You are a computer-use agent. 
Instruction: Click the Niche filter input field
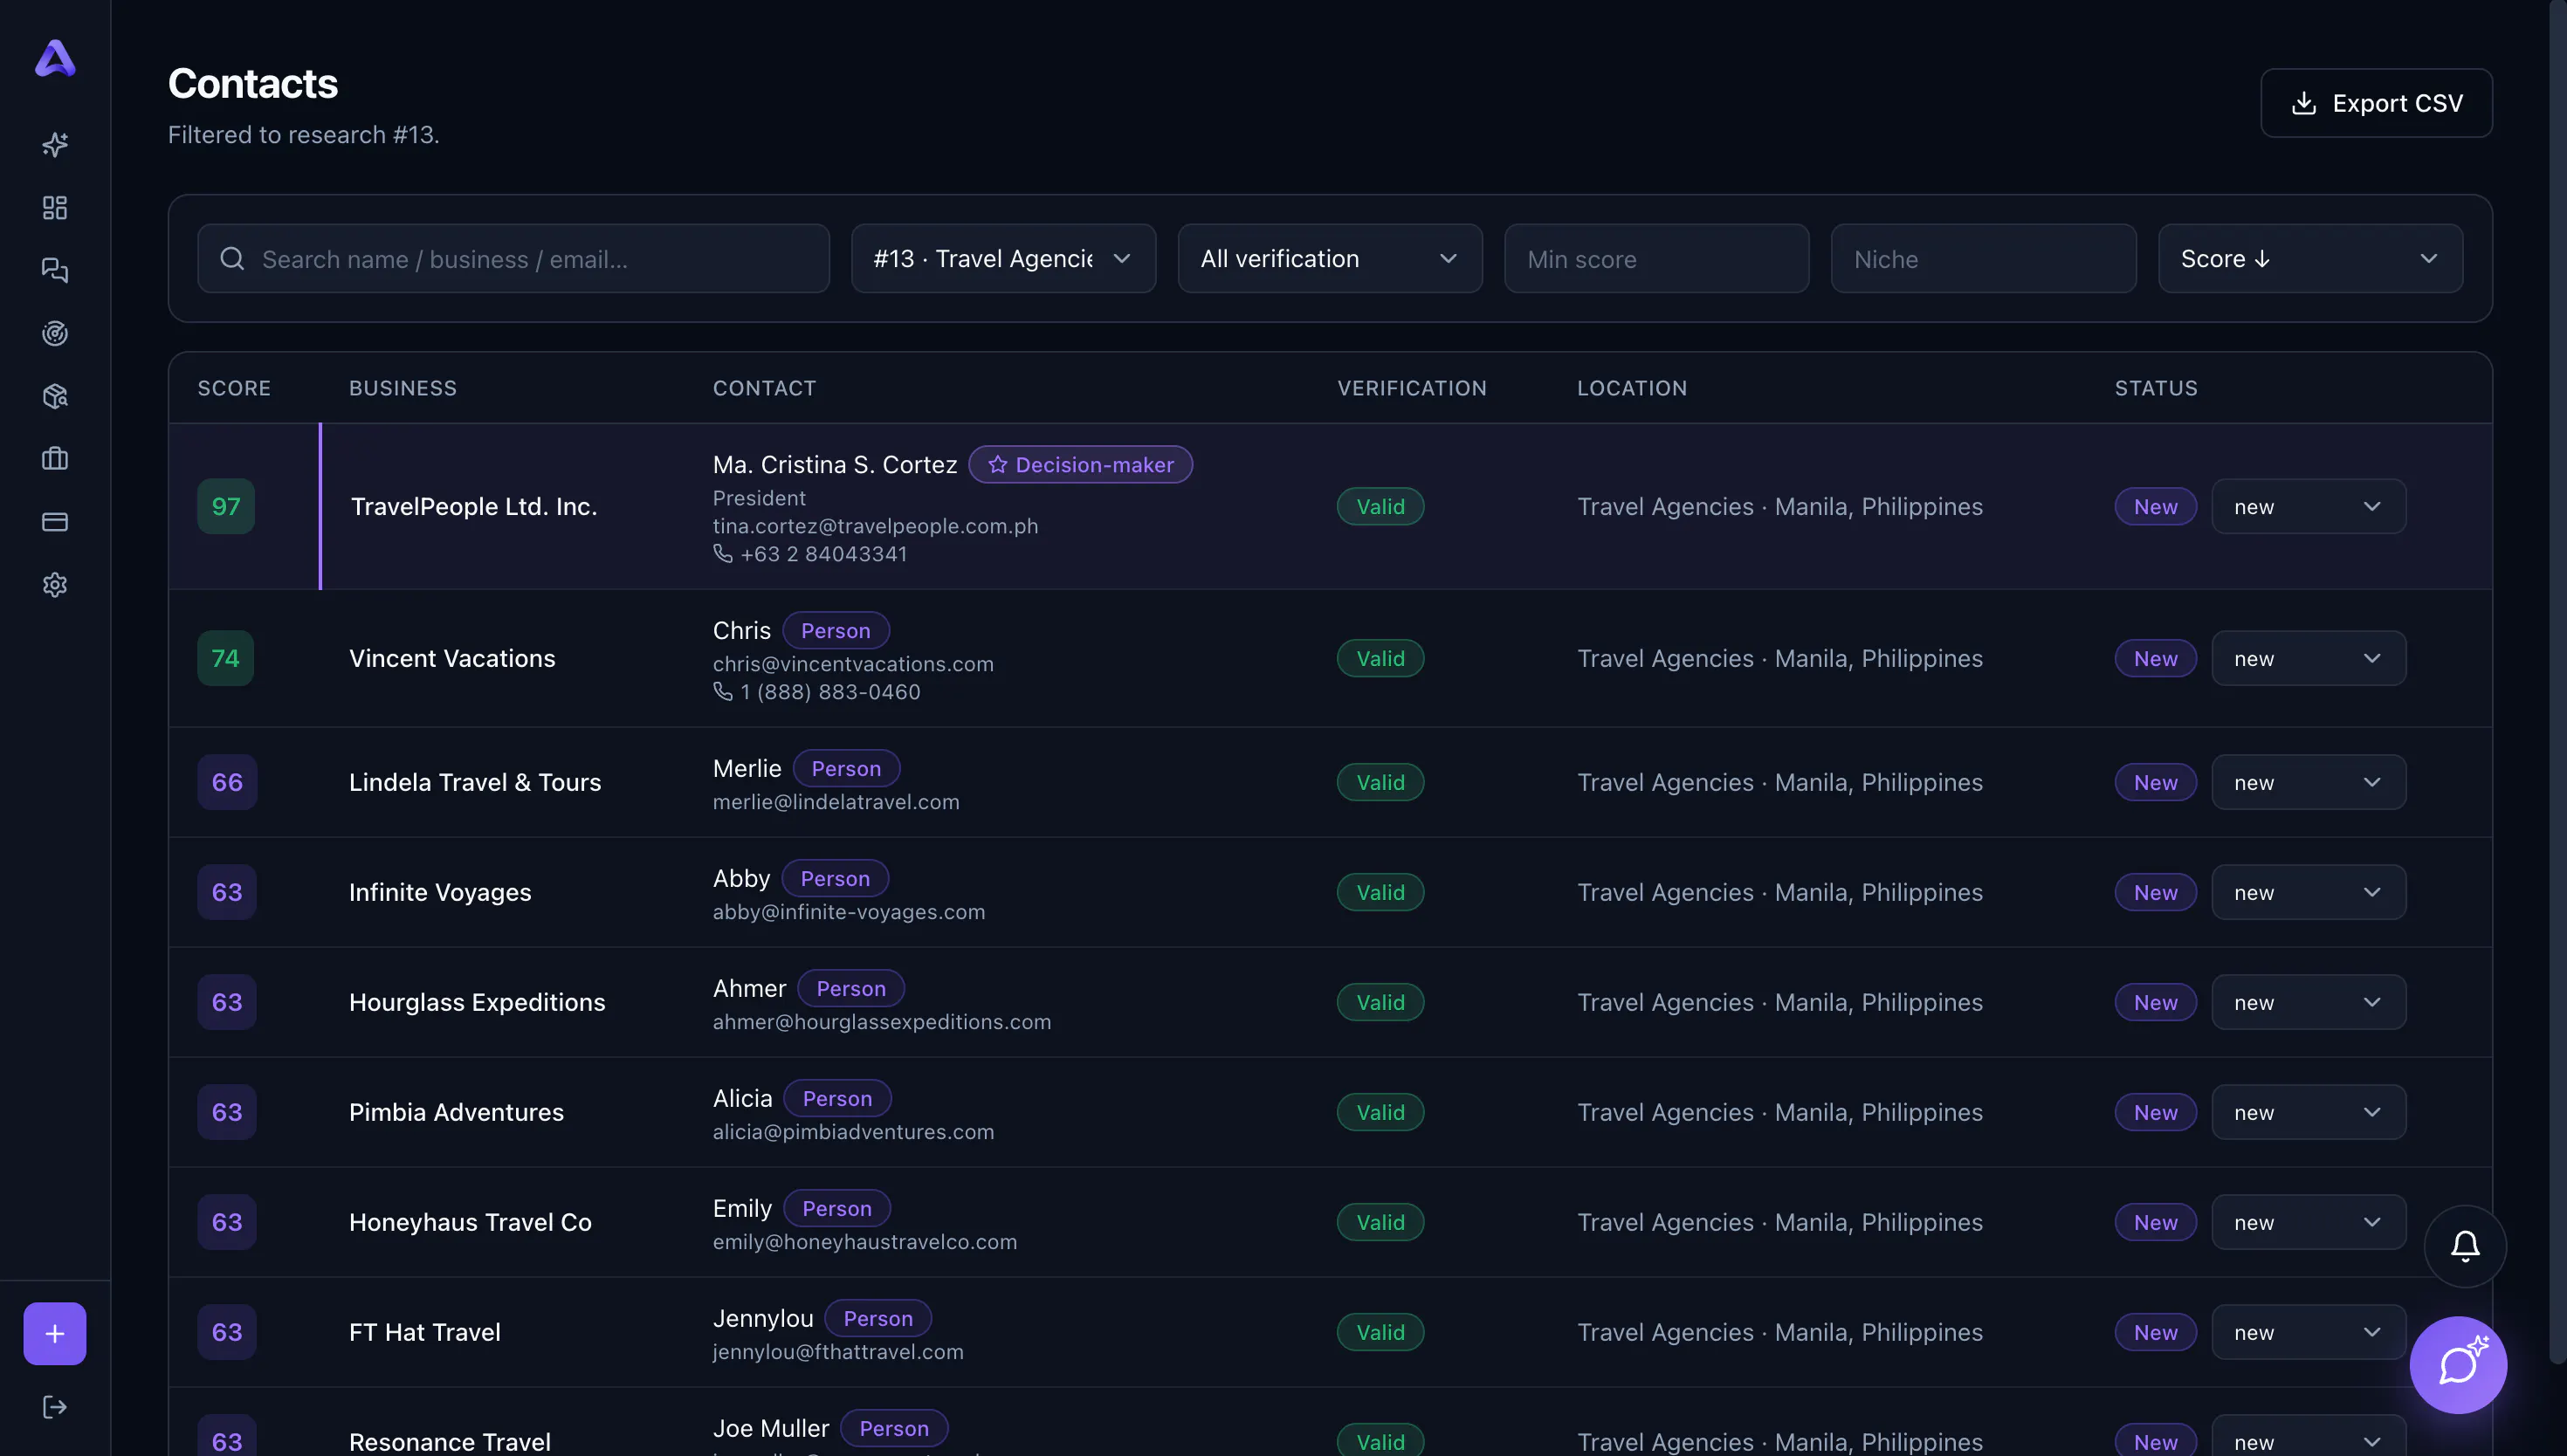click(1984, 259)
